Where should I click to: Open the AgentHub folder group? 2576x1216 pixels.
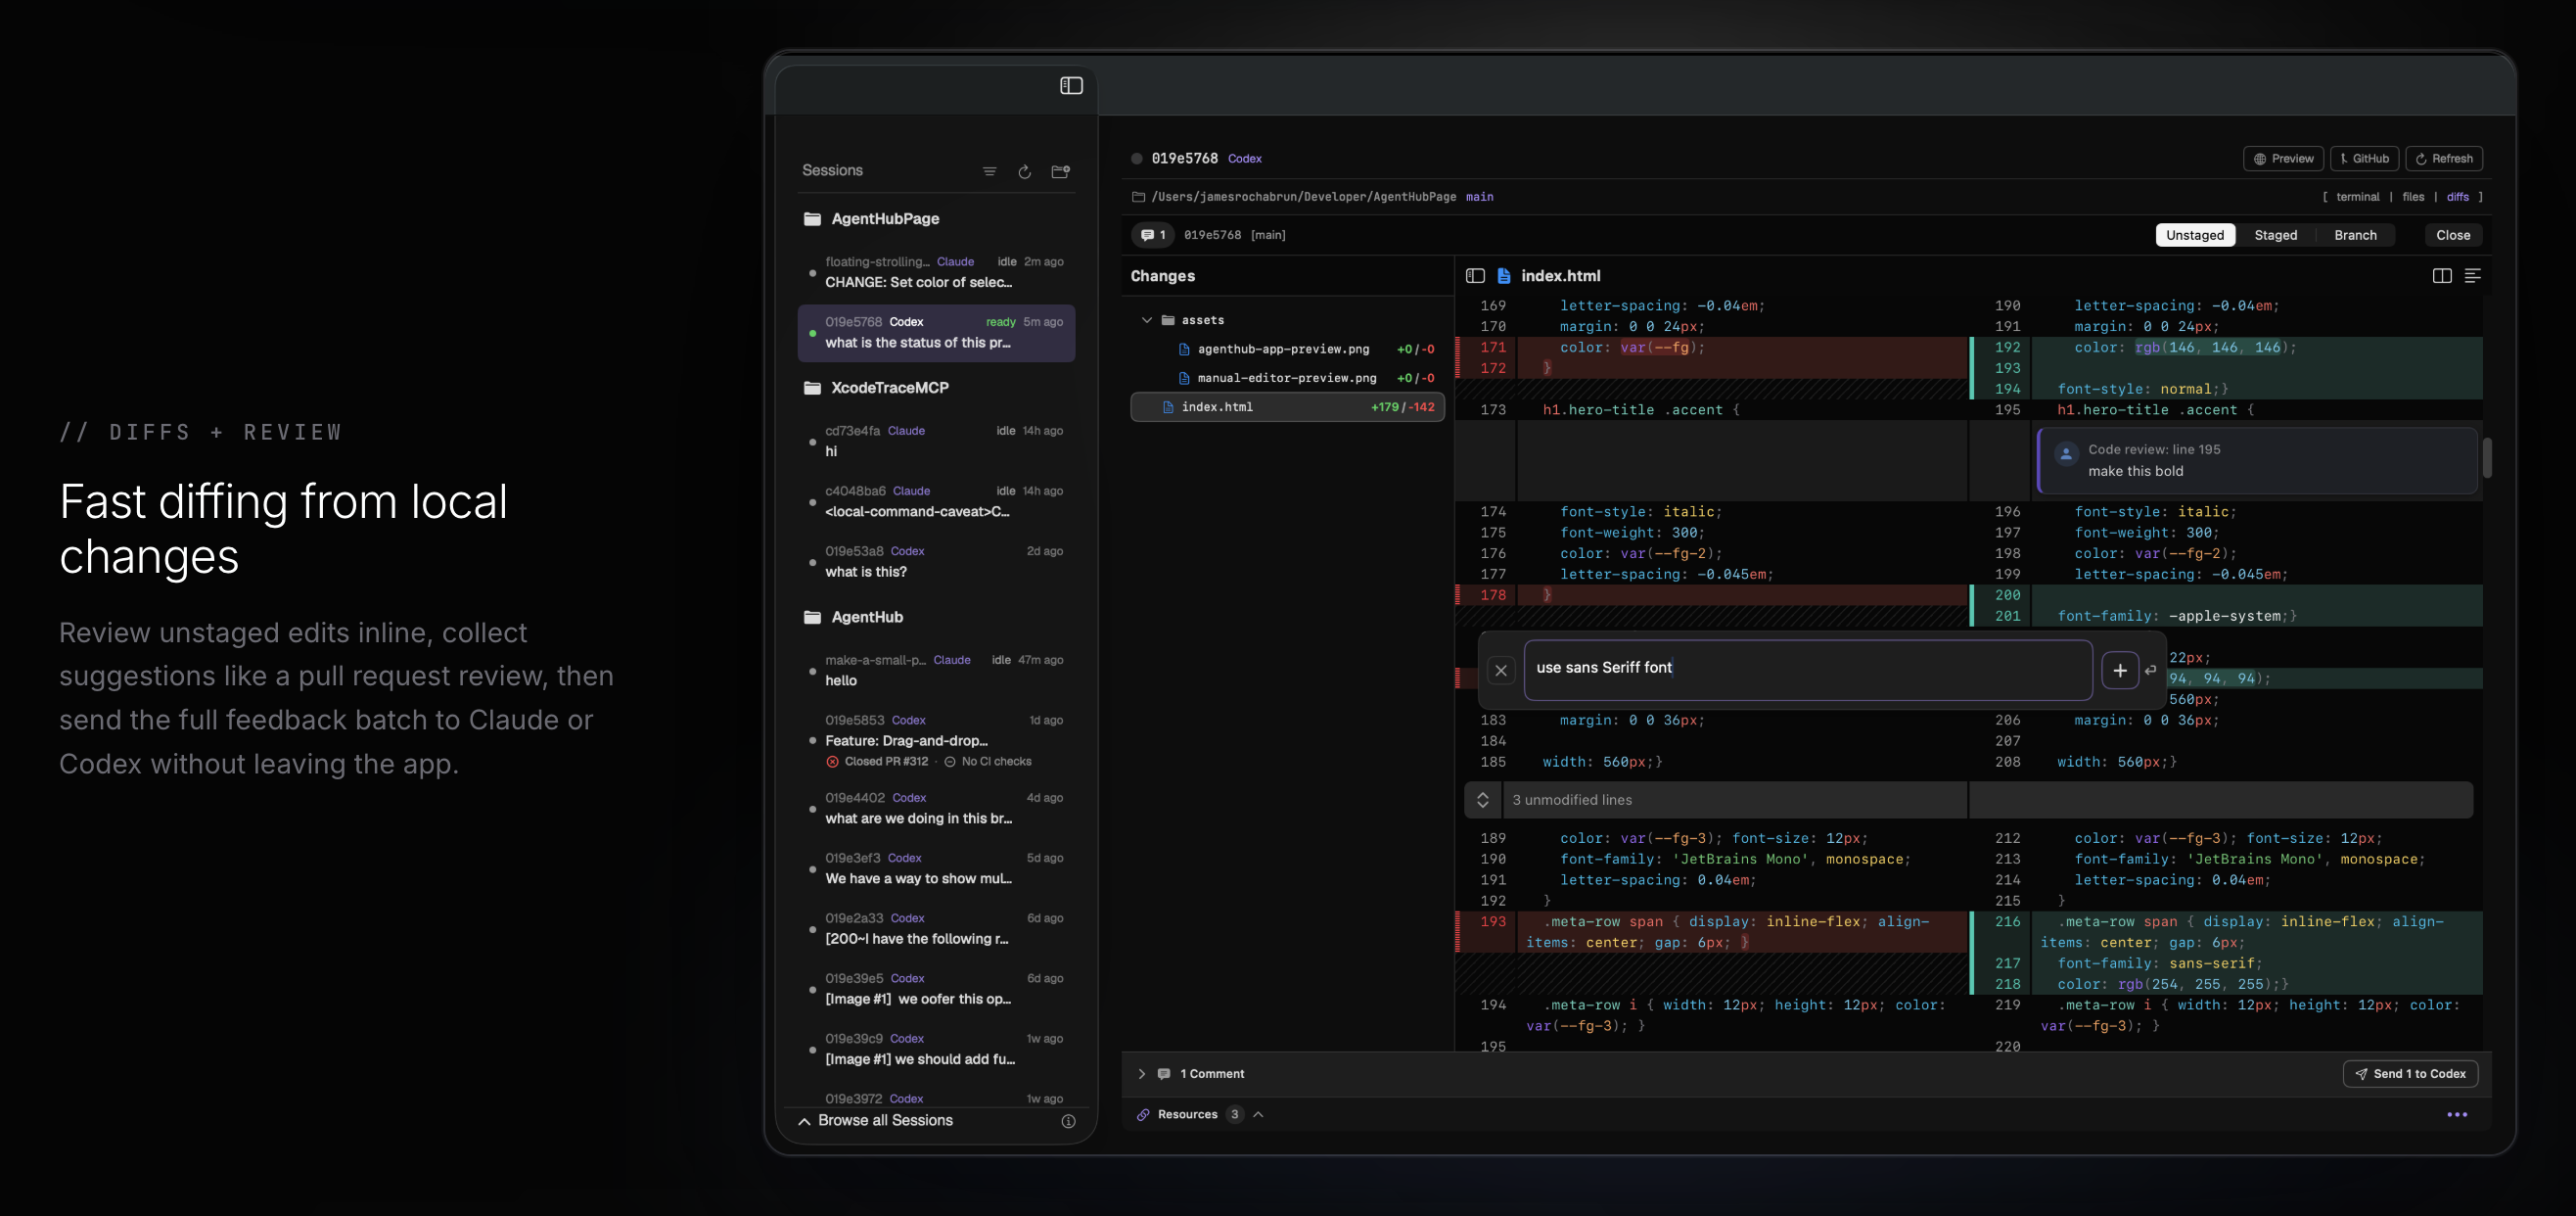853,617
